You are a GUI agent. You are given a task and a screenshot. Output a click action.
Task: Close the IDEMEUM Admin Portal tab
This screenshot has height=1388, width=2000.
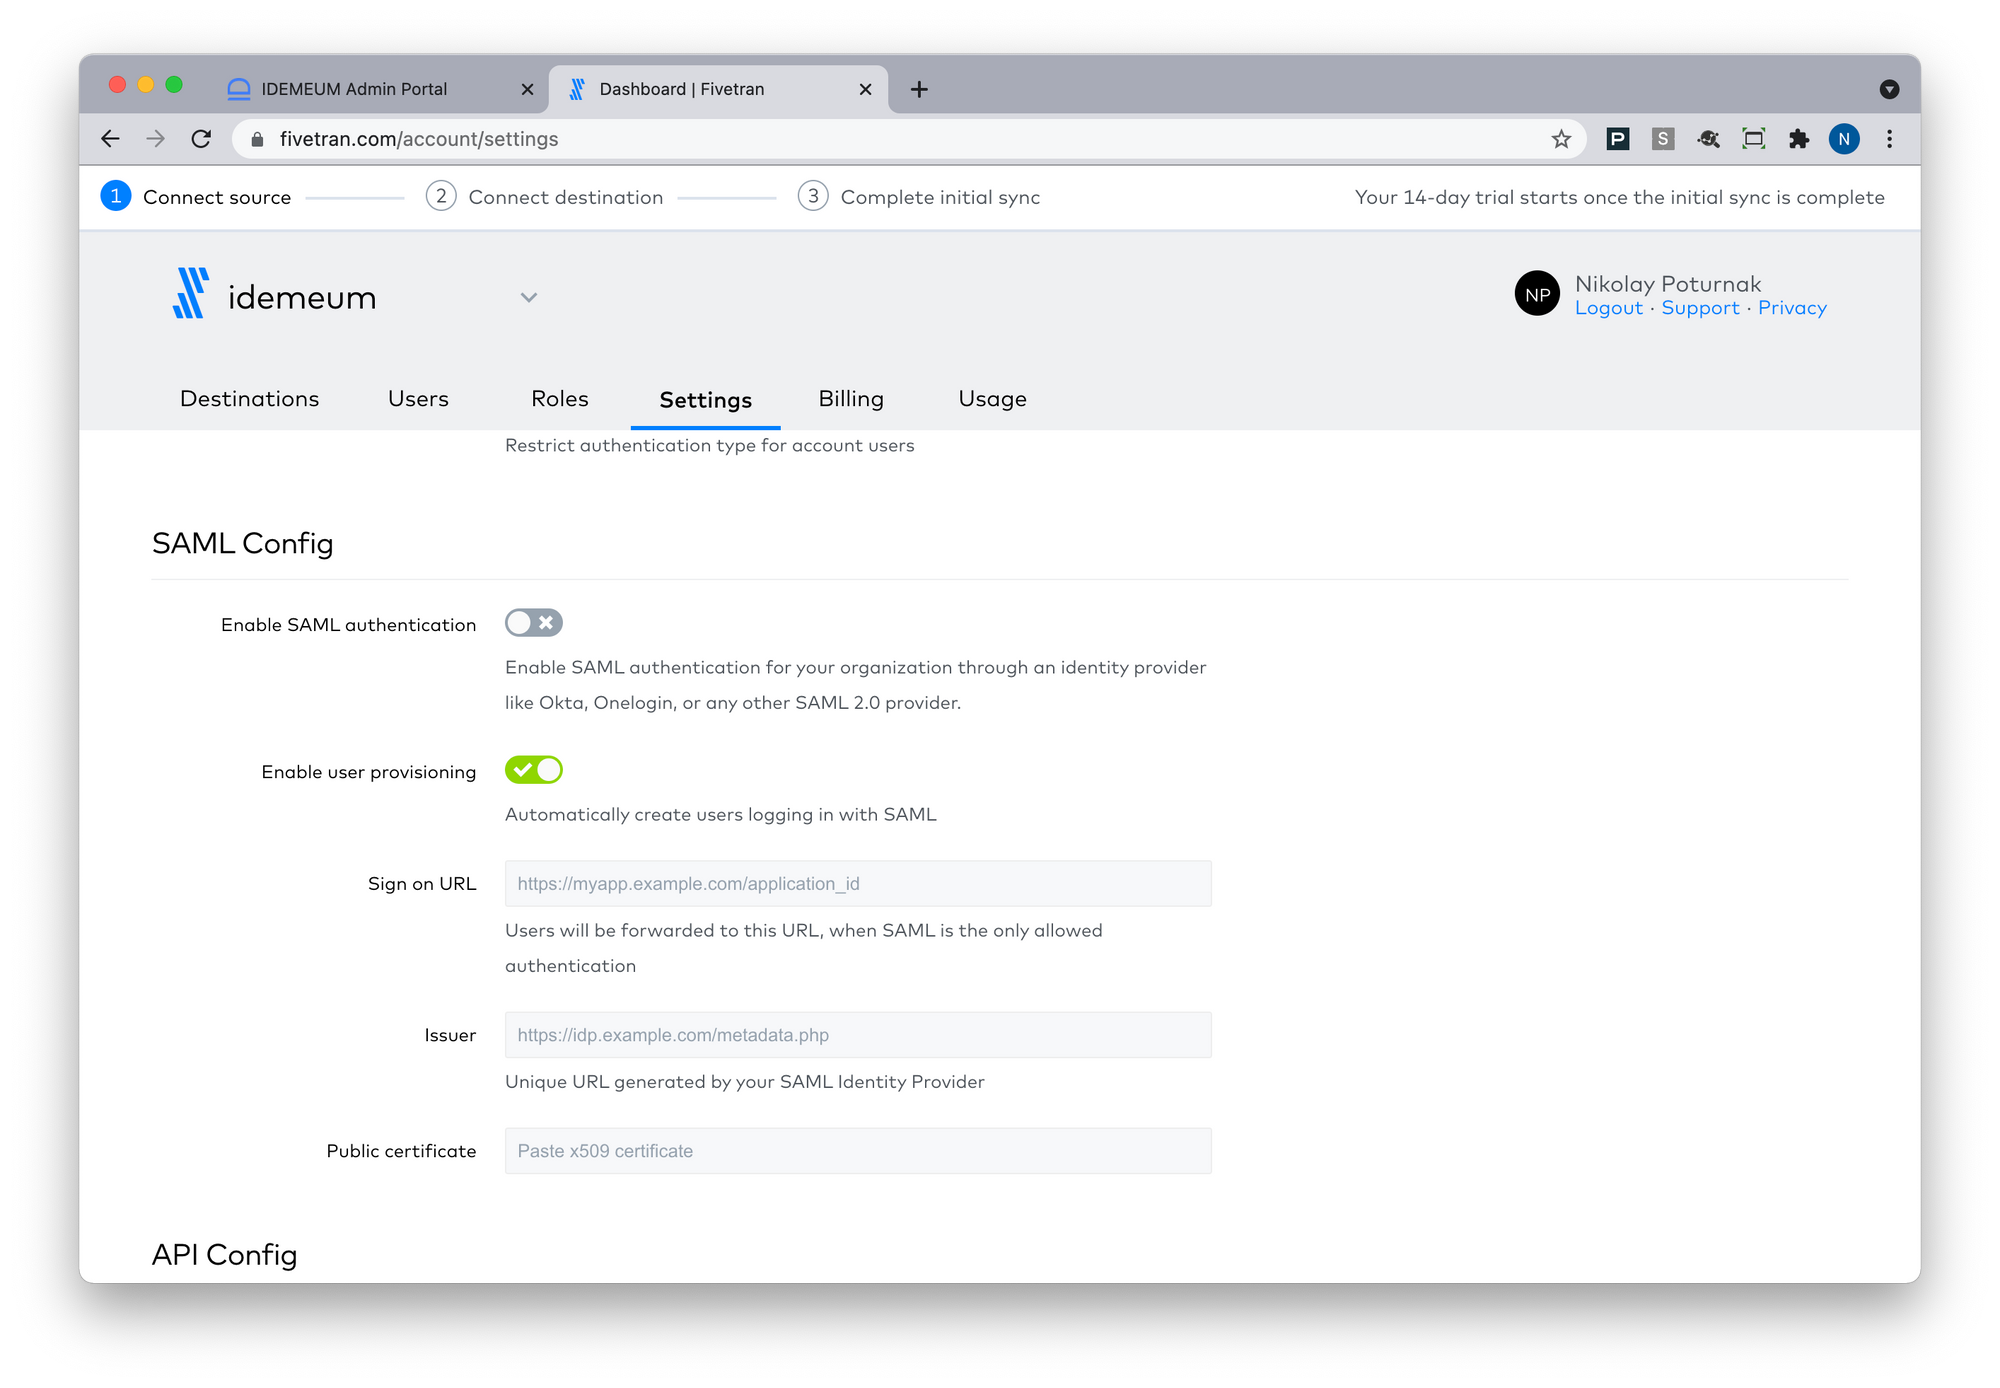coord(527,89)
